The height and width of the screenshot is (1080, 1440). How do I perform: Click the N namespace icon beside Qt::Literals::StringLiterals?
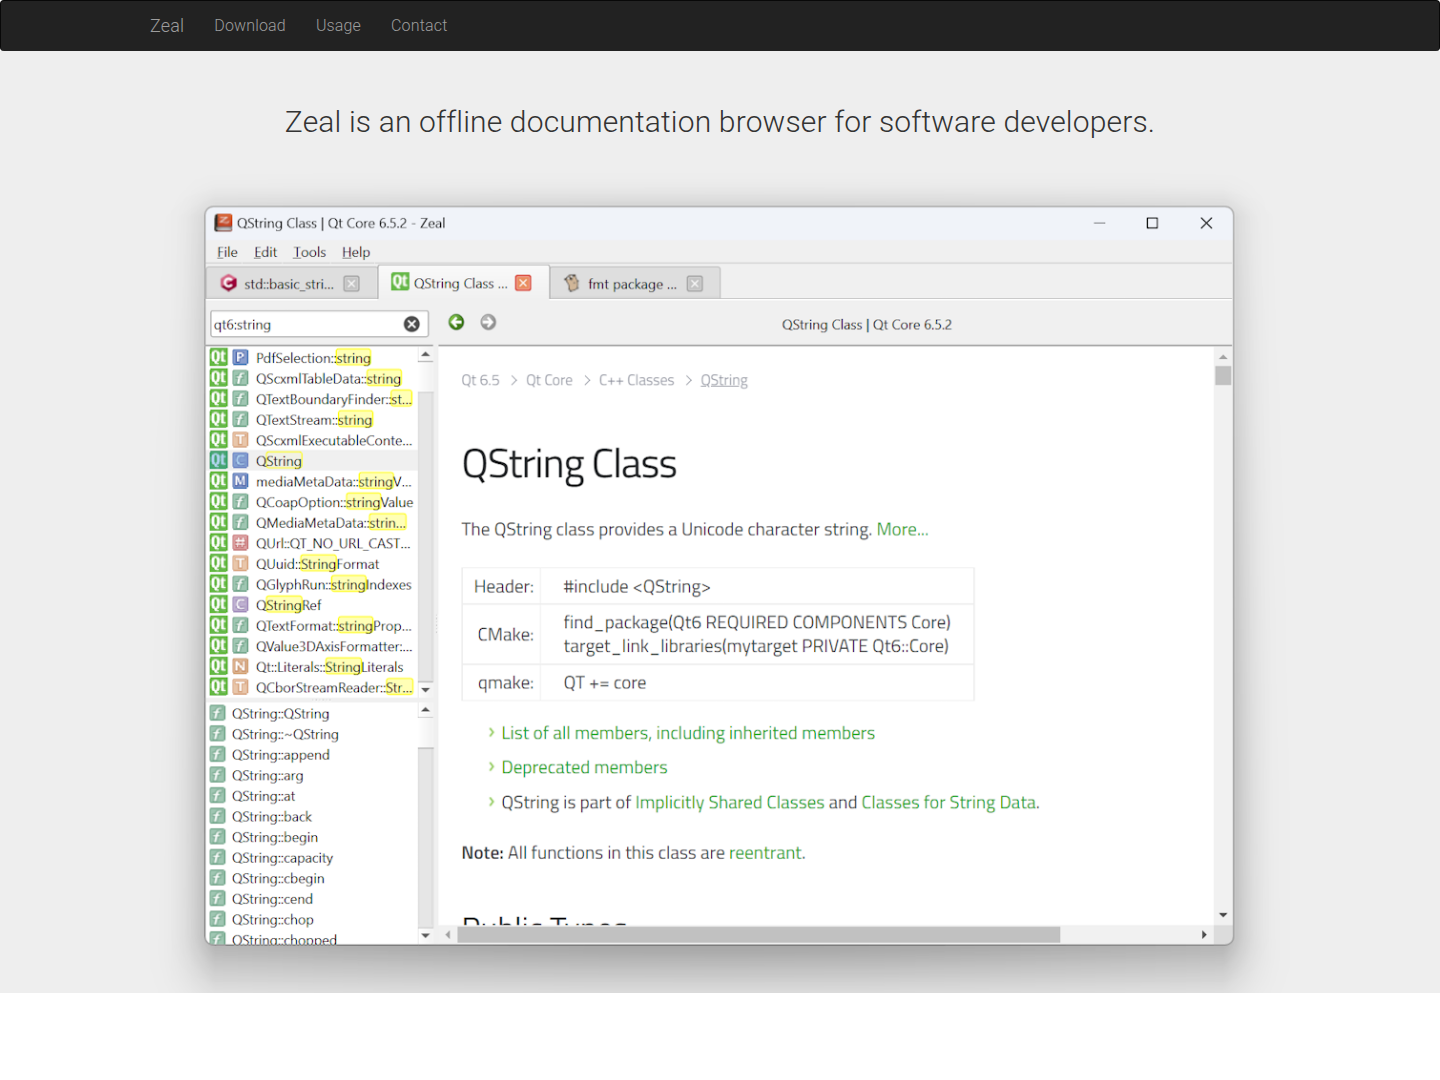click(x=240, y=666)
